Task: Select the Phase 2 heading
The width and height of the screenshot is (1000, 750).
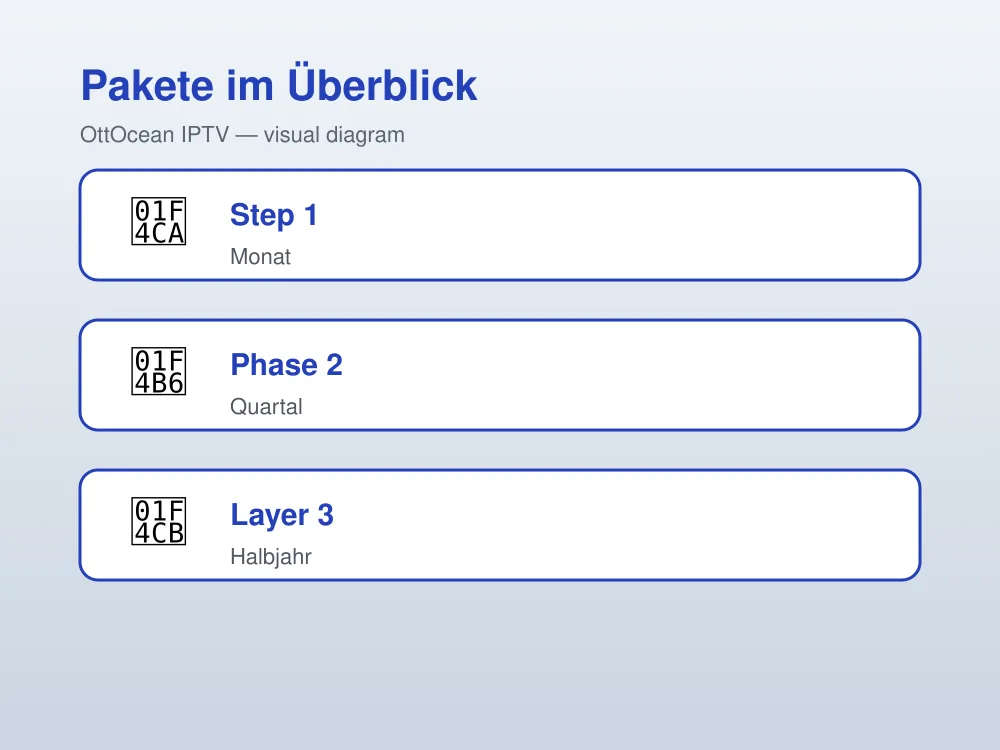Action: [286, 365]
